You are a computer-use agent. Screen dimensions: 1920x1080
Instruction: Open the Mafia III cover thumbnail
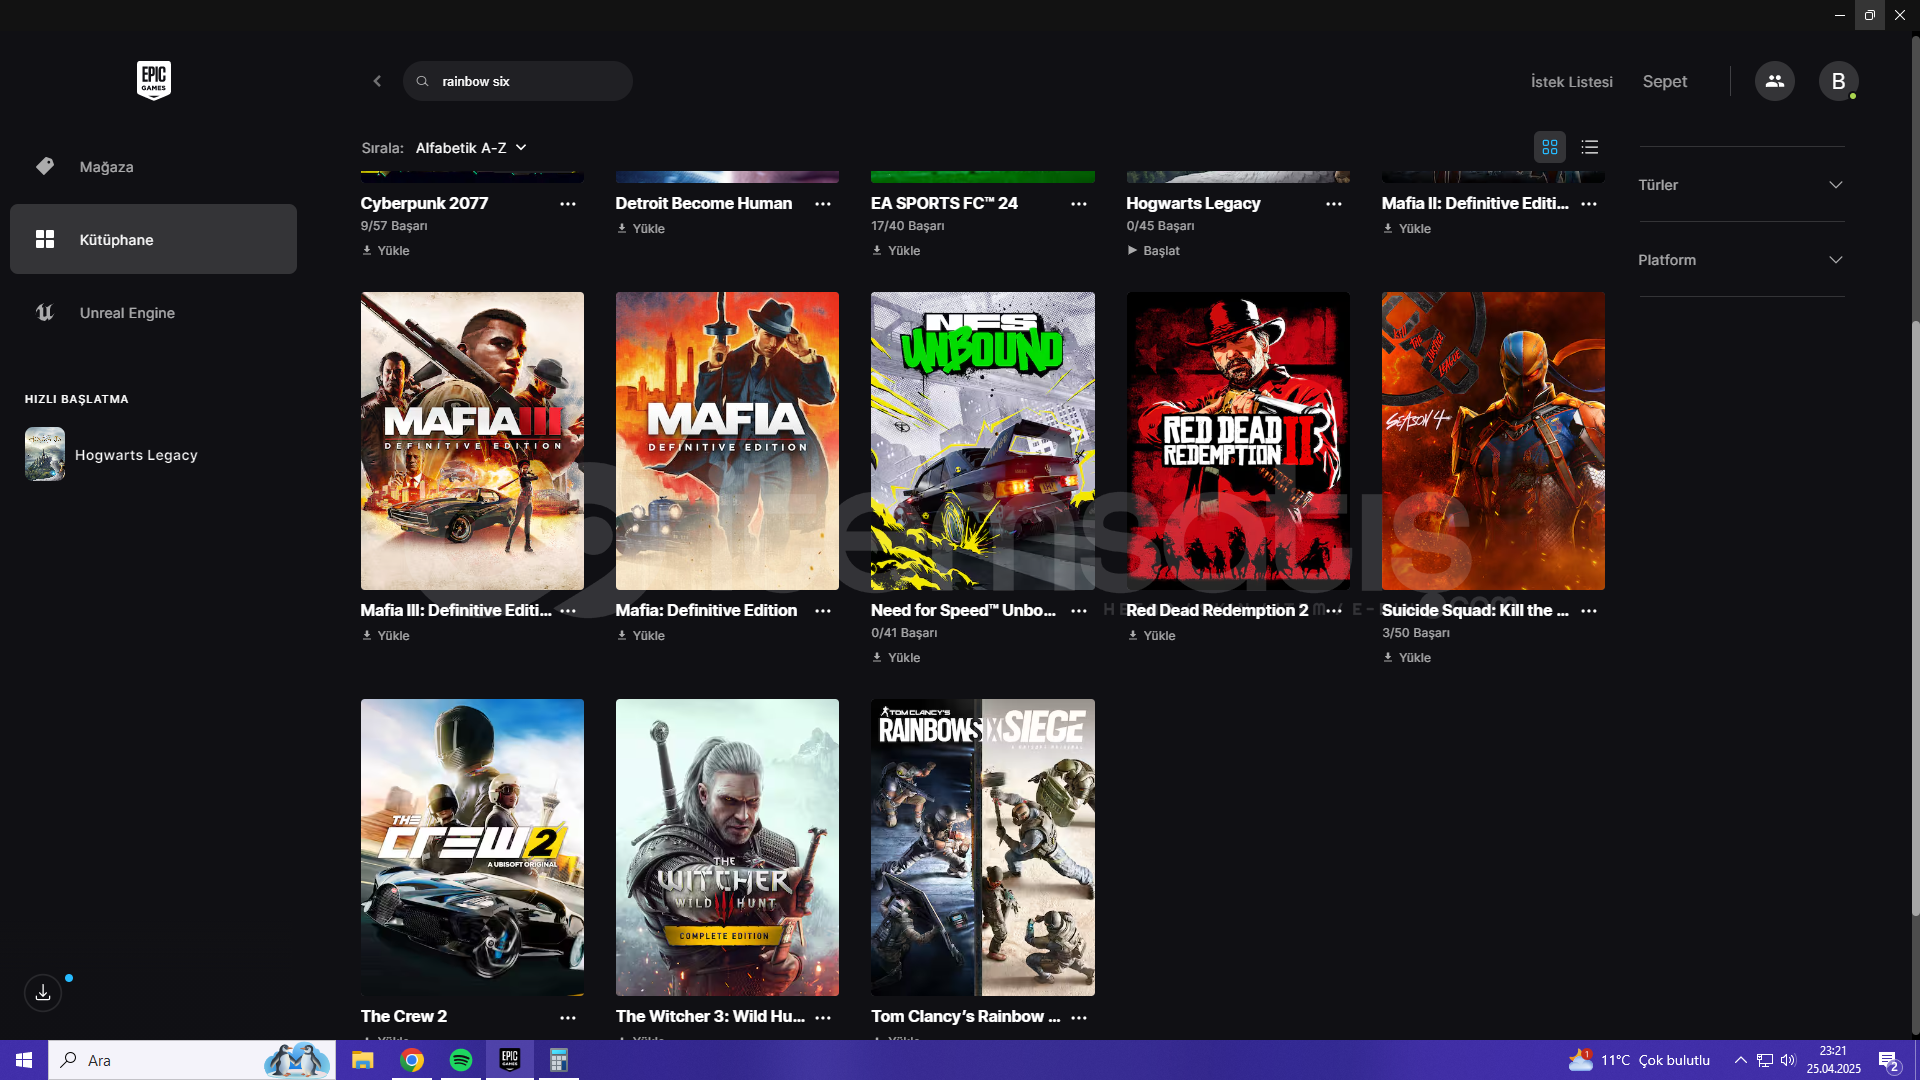point(472,441)
